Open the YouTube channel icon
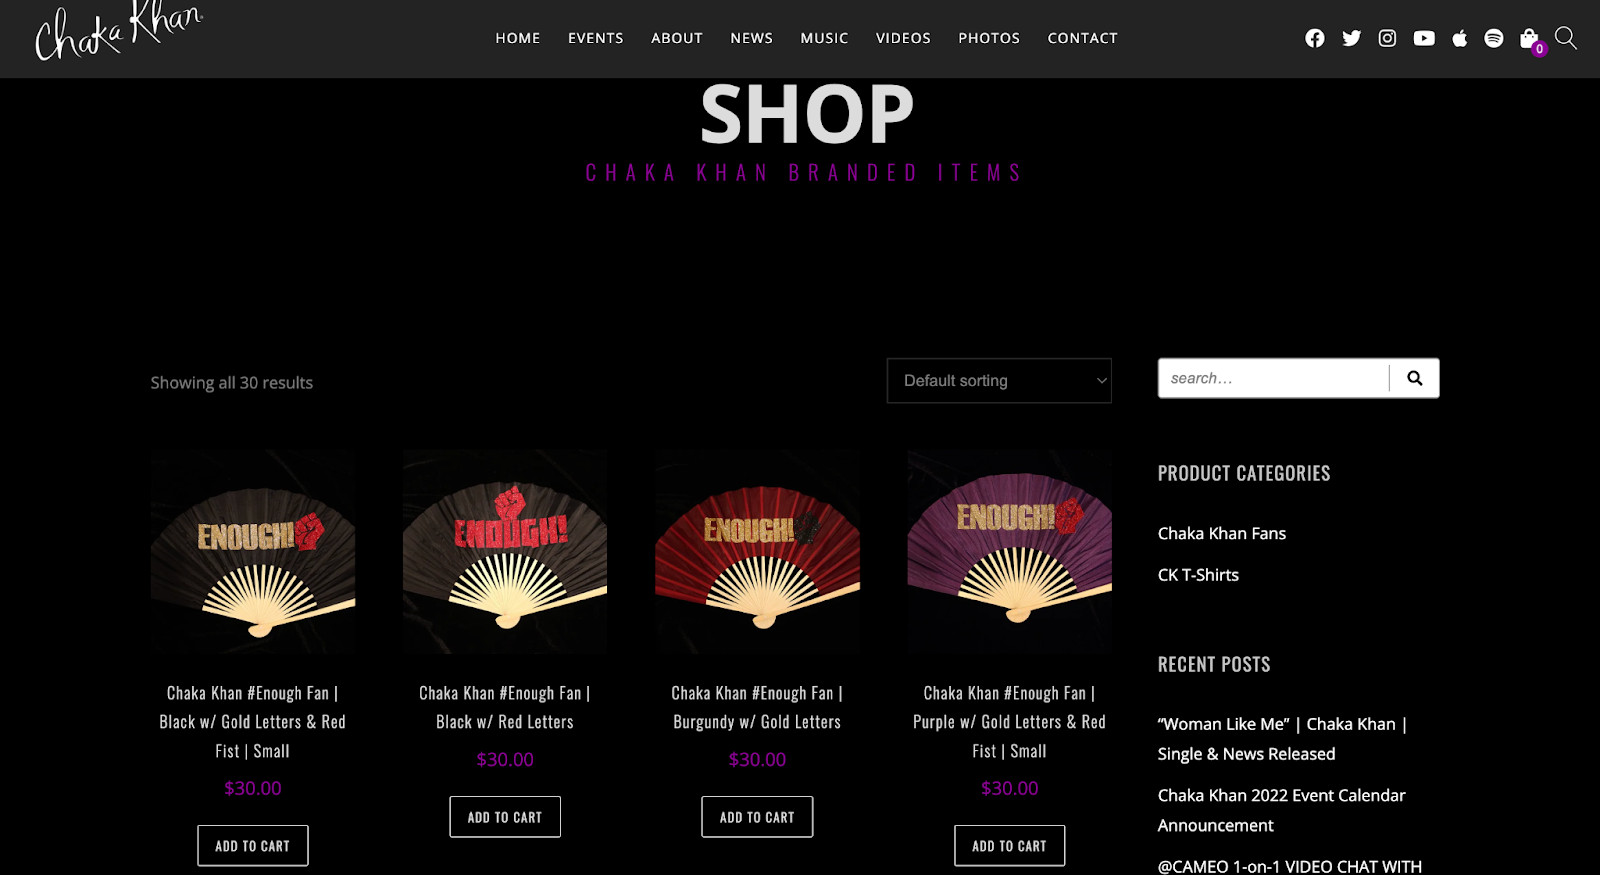The width and height of the screenshot is (1600, 875). [x=1424, y=38]
